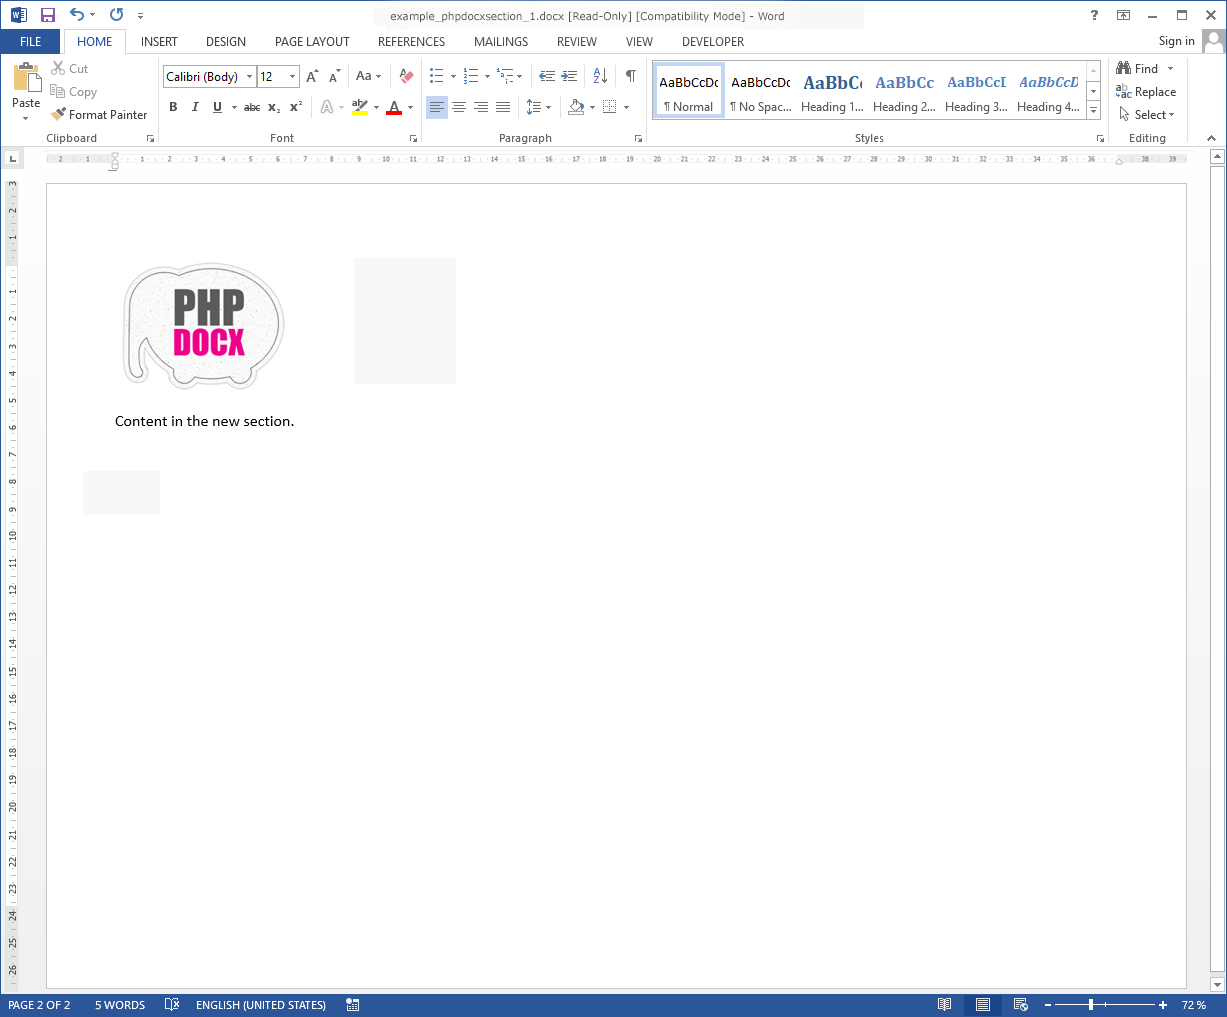Decrease the paragraph indent
Image resolution: width=1227 pixels, height=1017 pixels.
coord(547,77)
